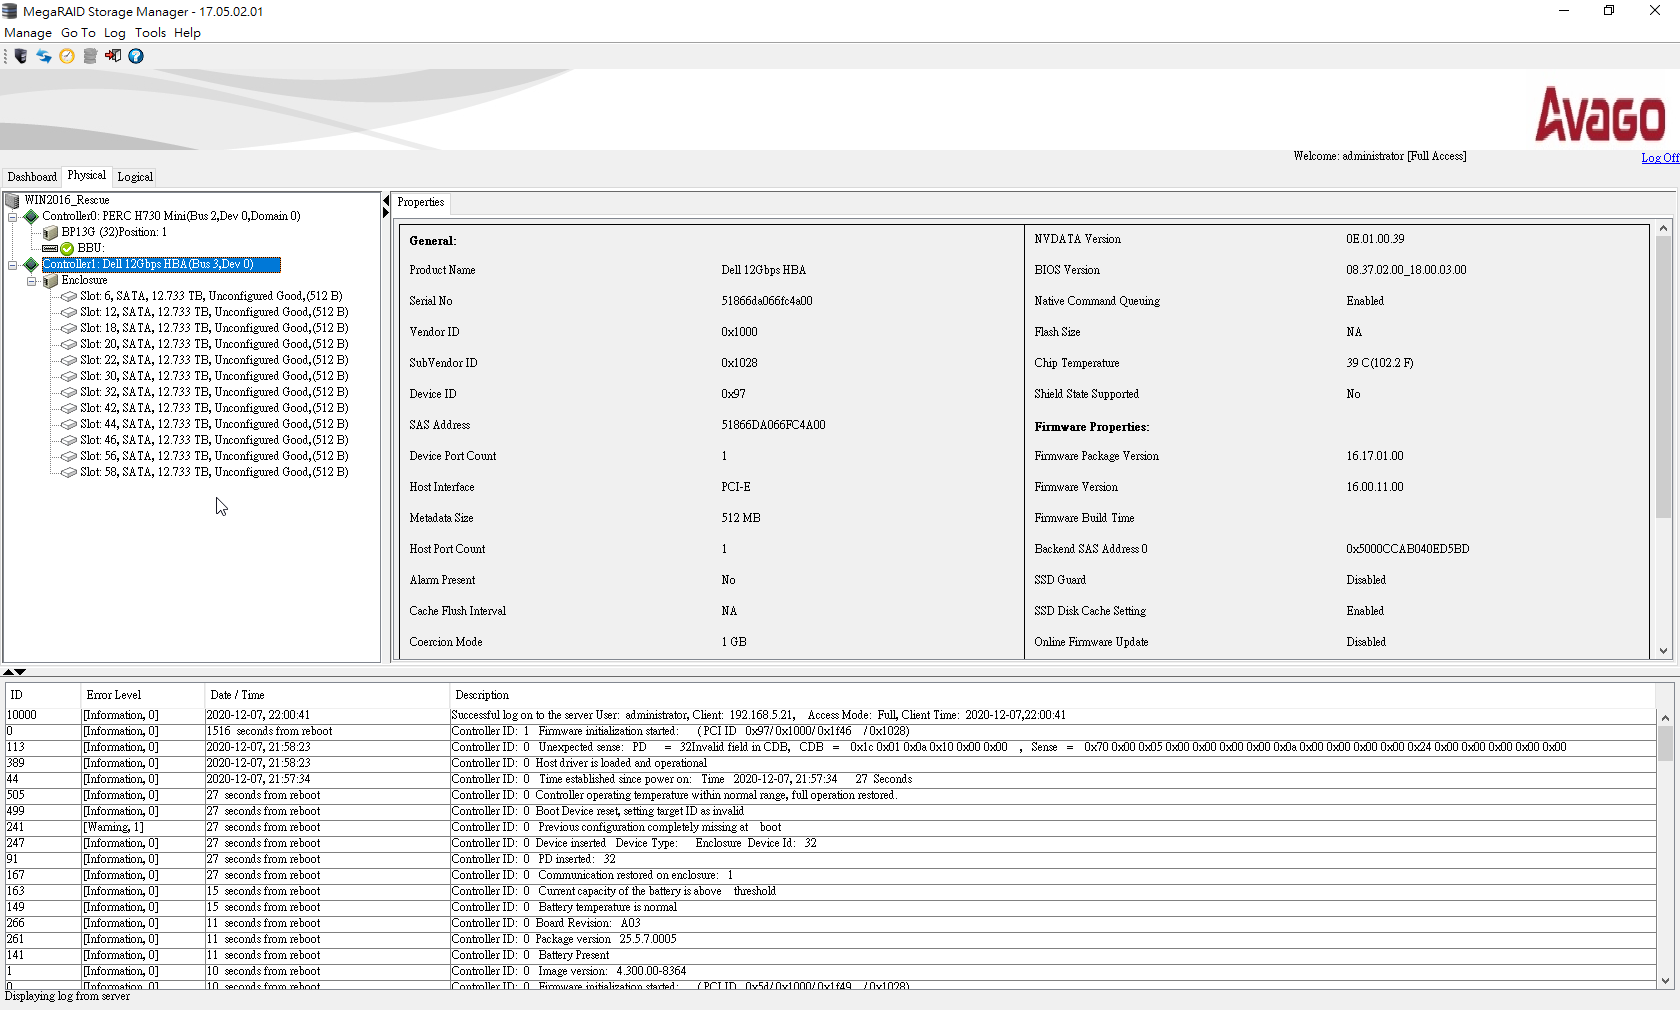
Task: Open help with the blue question mark icon
Action: tap(136, 56)
